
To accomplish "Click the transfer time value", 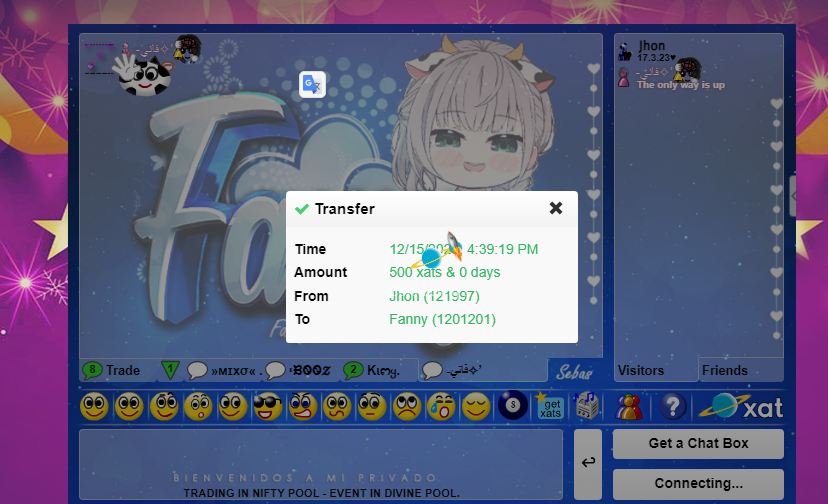I will pos(464,249).
